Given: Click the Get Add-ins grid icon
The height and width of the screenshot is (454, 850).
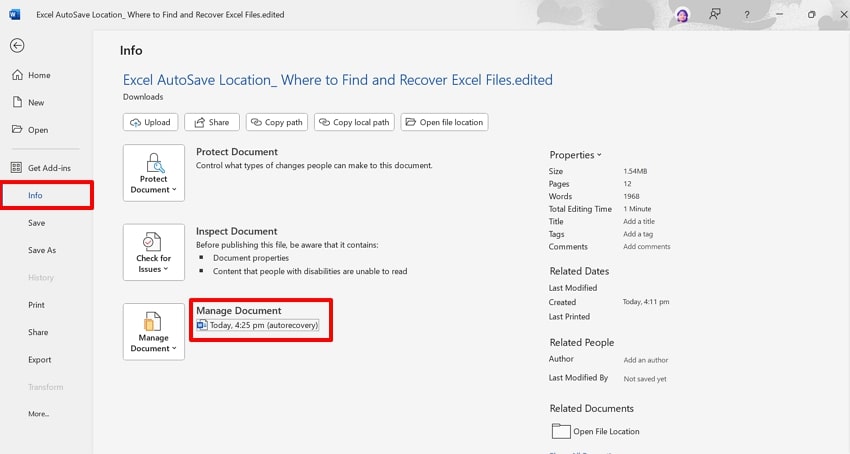Looking at the screenshot, I should [x=16, y=167].
